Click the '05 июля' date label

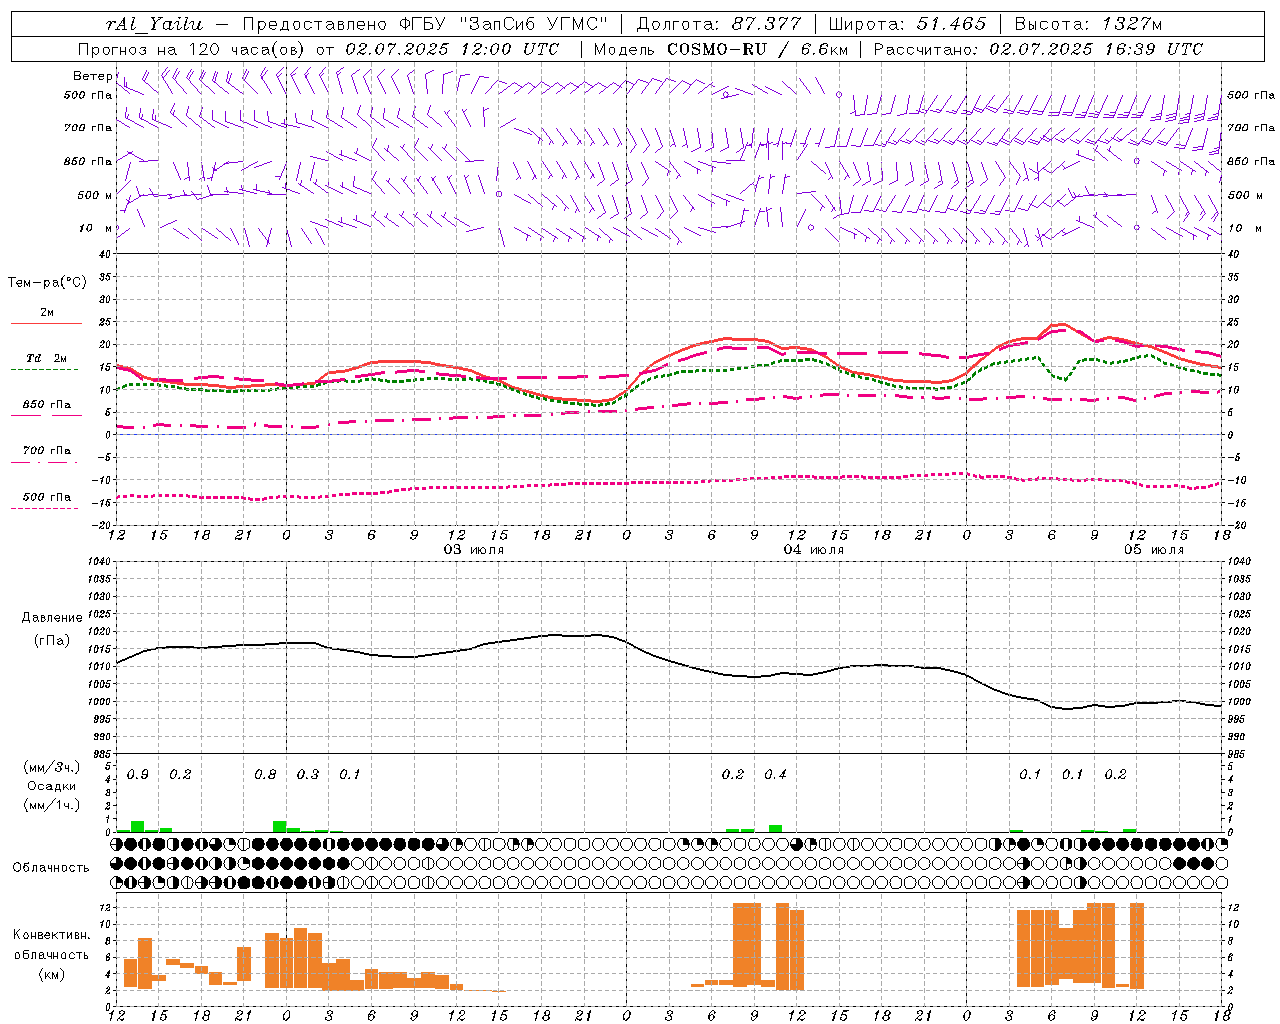tap(1153, 550)
